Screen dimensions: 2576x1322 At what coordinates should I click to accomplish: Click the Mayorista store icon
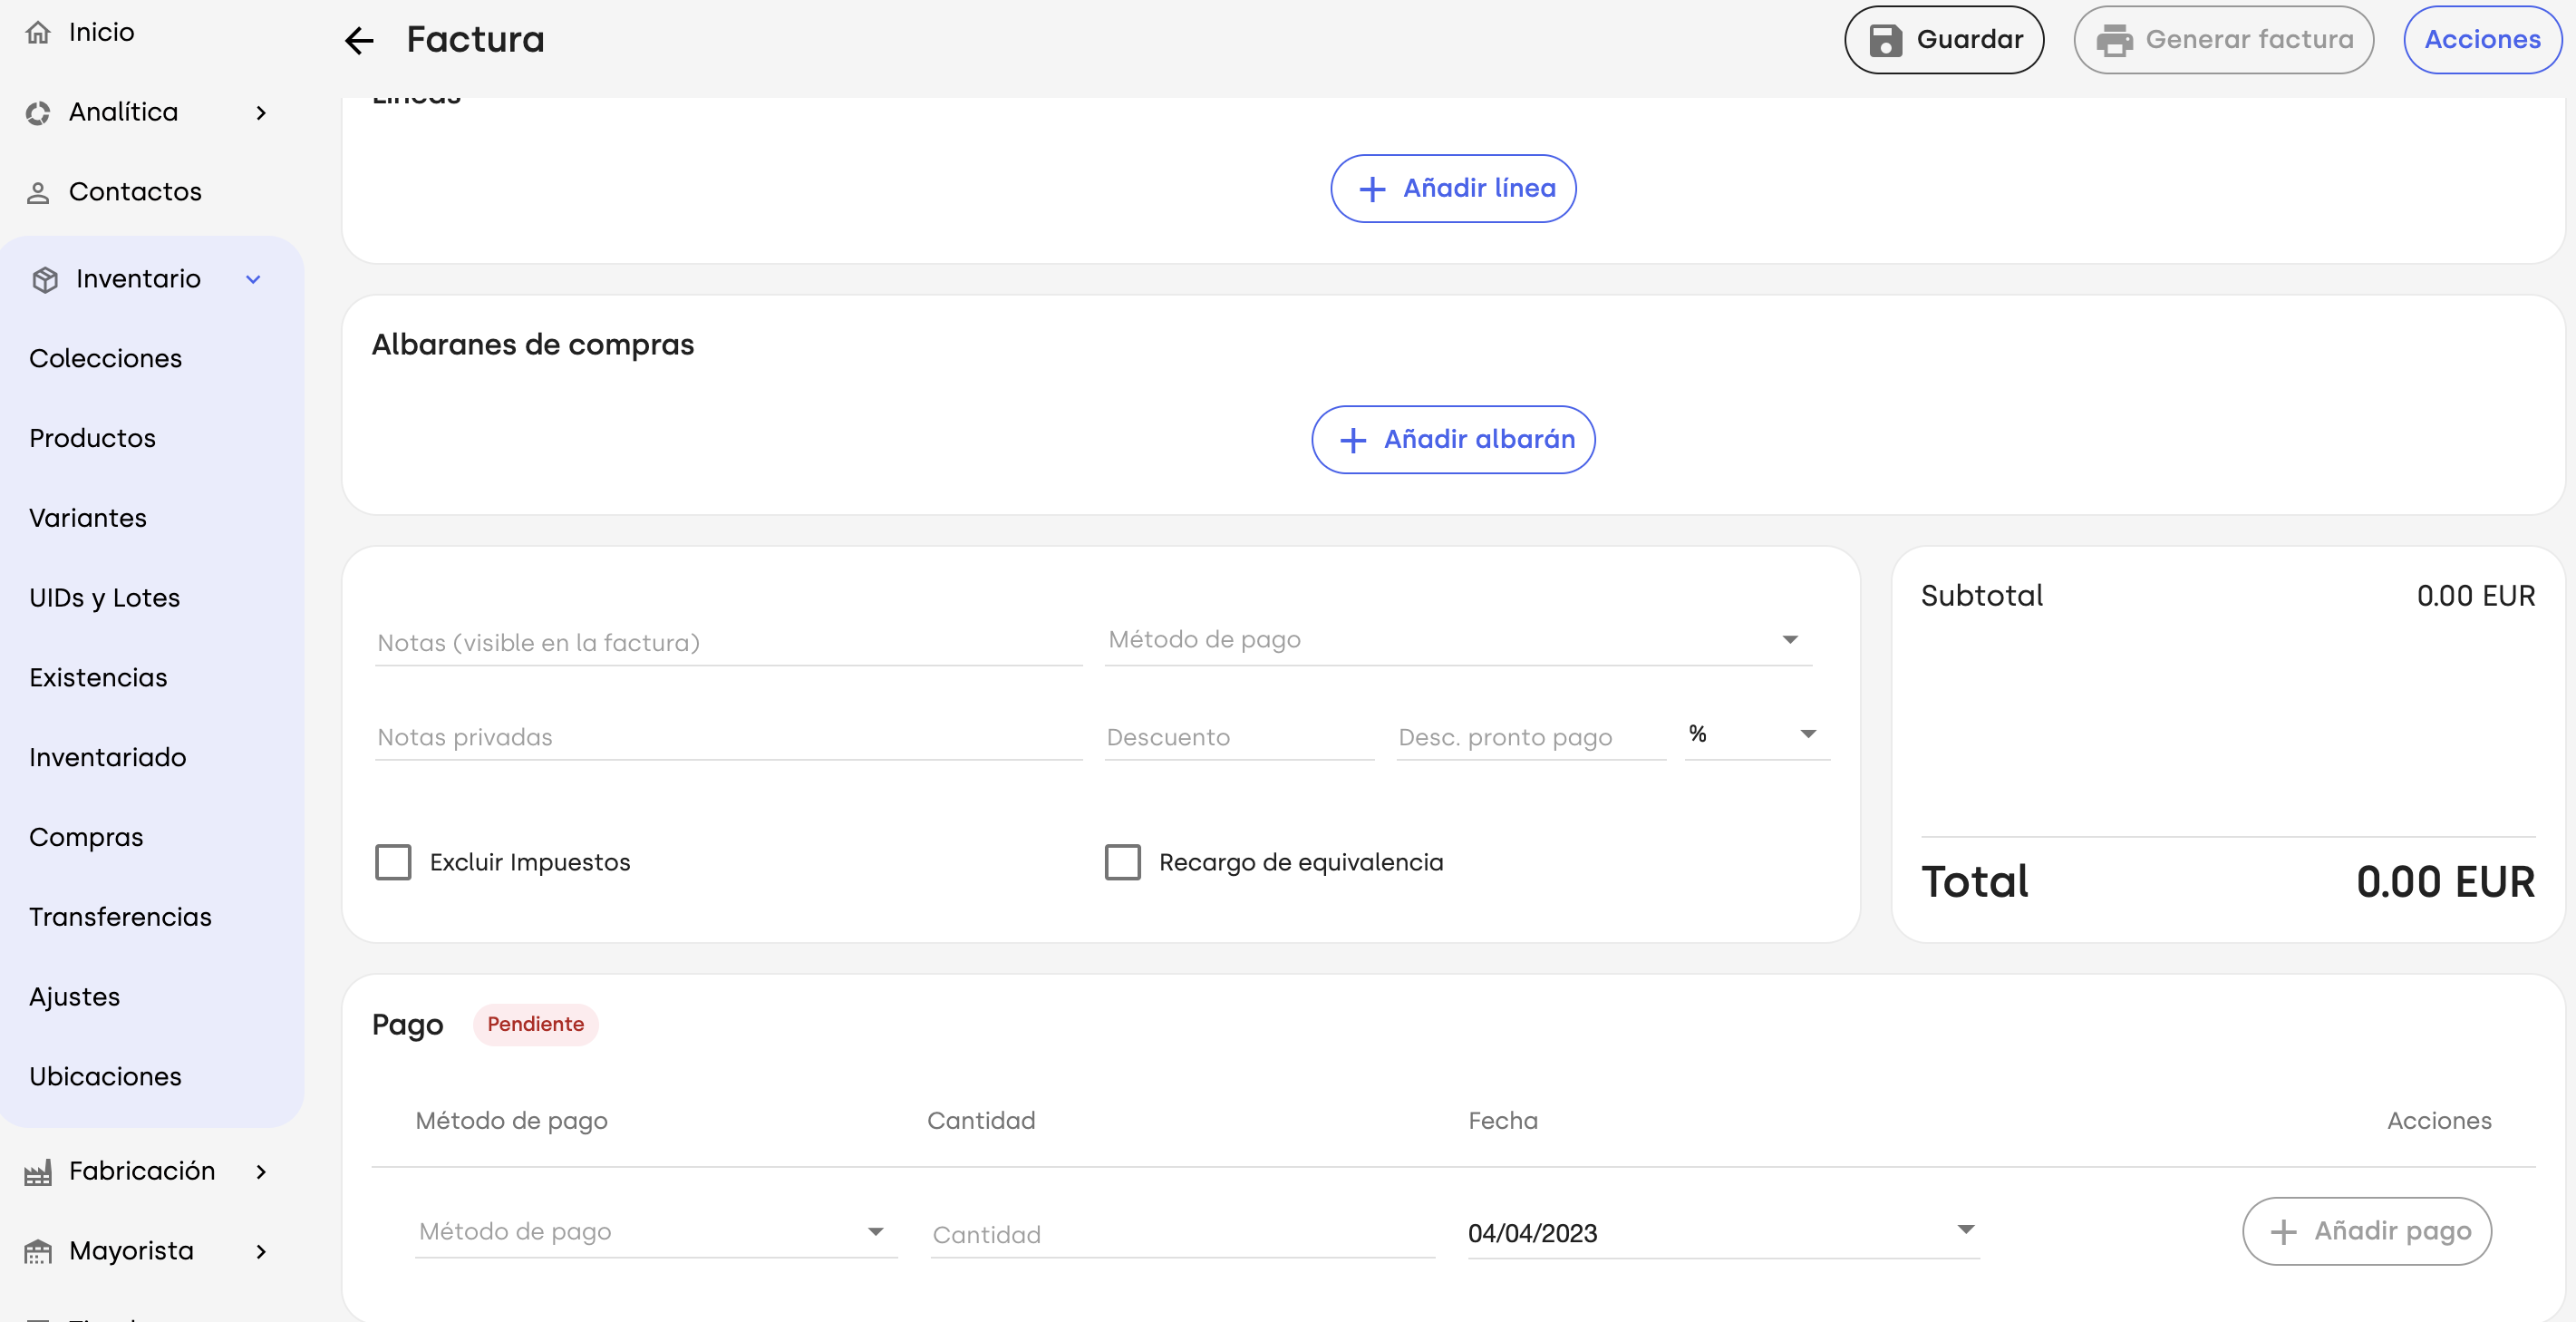pyautogui.click(x=38, y=1251)
